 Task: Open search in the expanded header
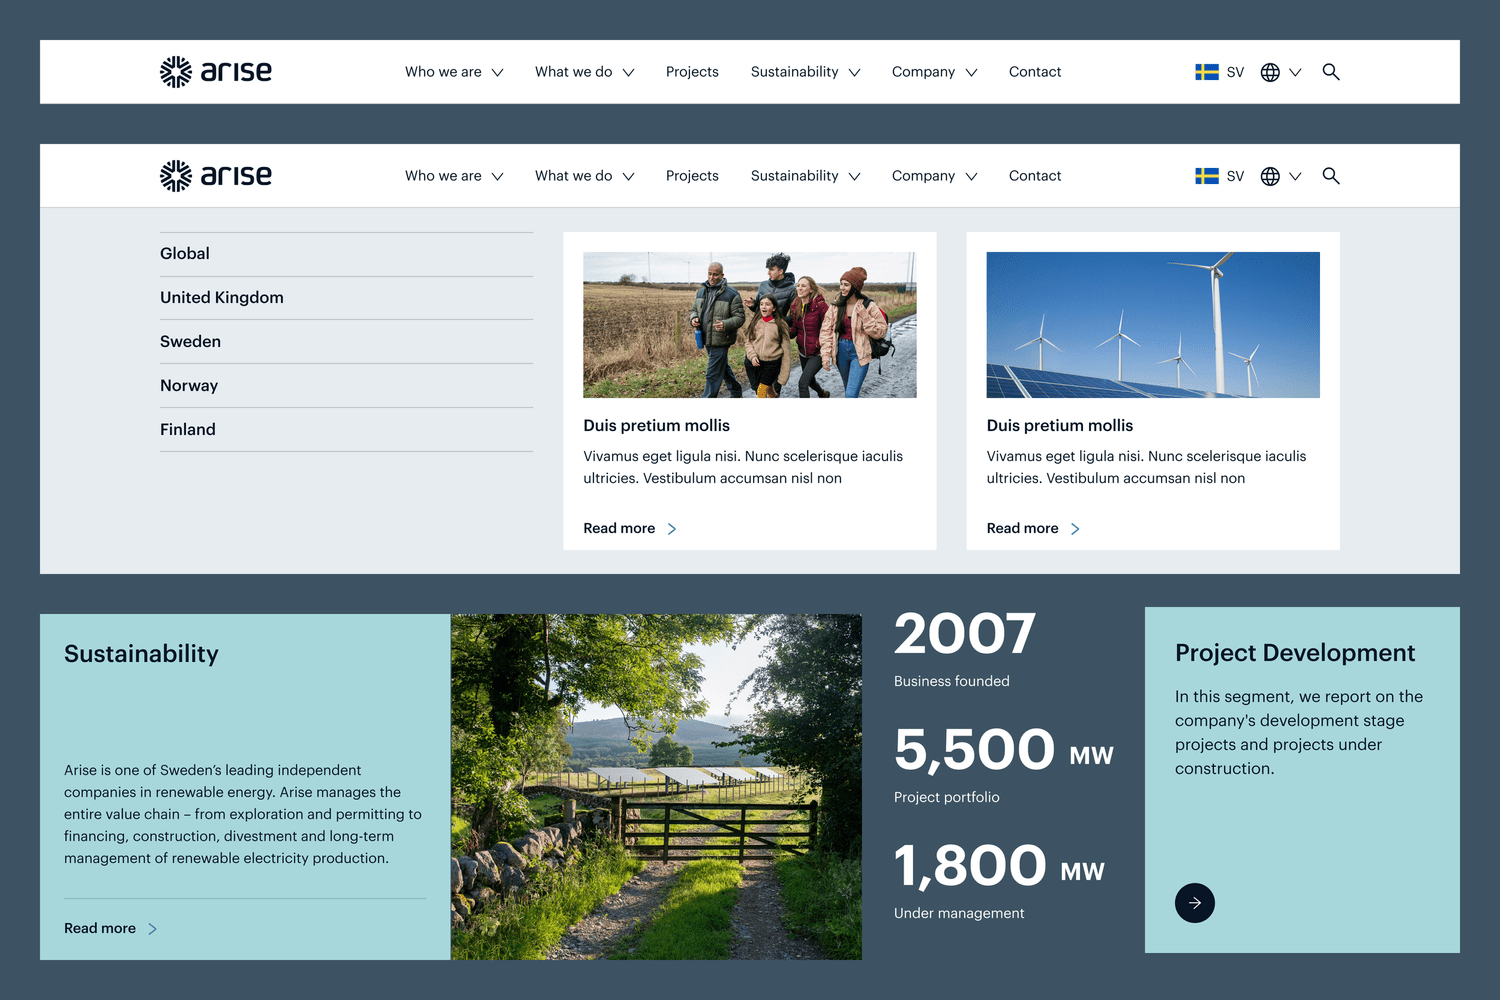coord(1331,176)
